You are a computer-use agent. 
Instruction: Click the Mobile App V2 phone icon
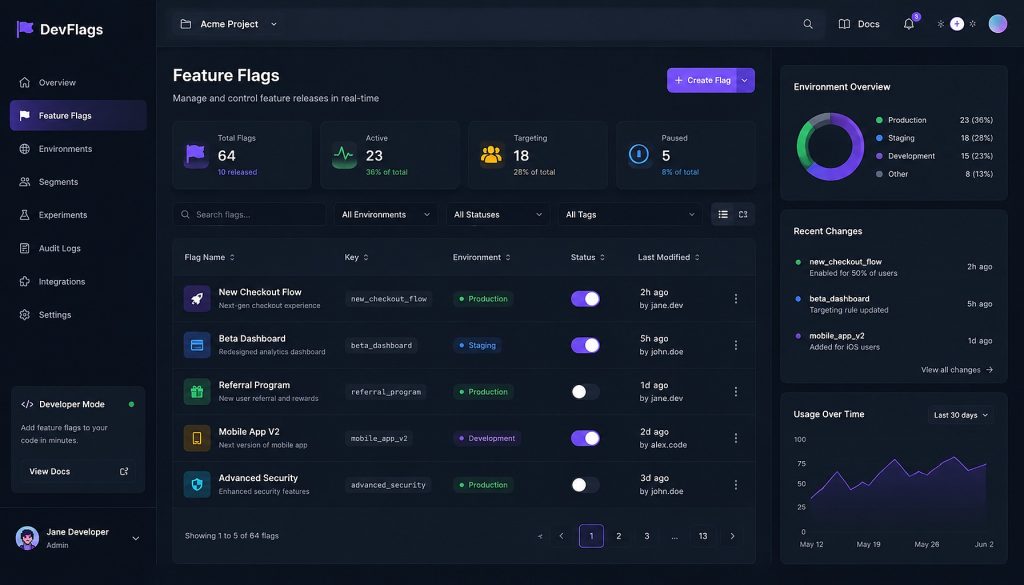197,438
